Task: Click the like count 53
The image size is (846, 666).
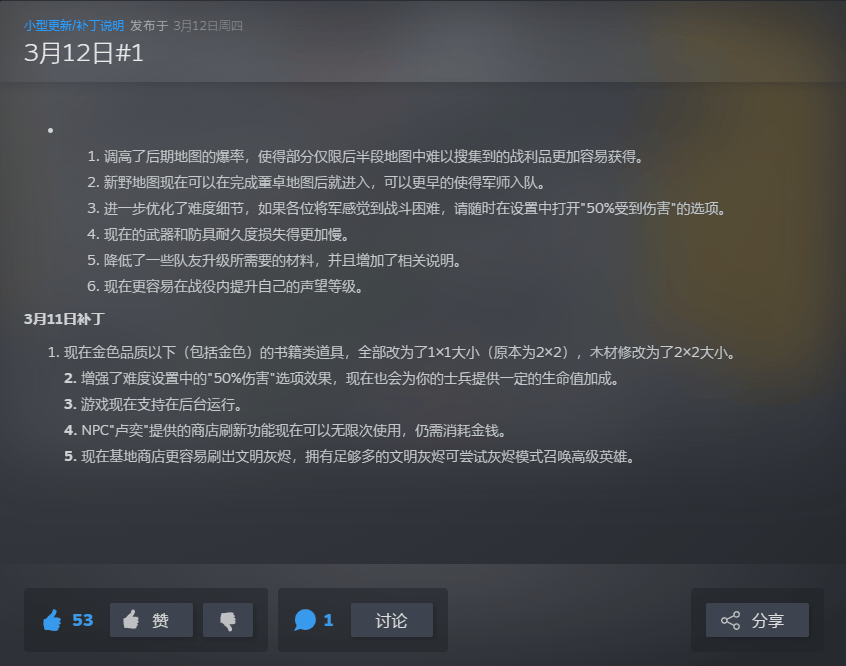Action: pos(83,620)
